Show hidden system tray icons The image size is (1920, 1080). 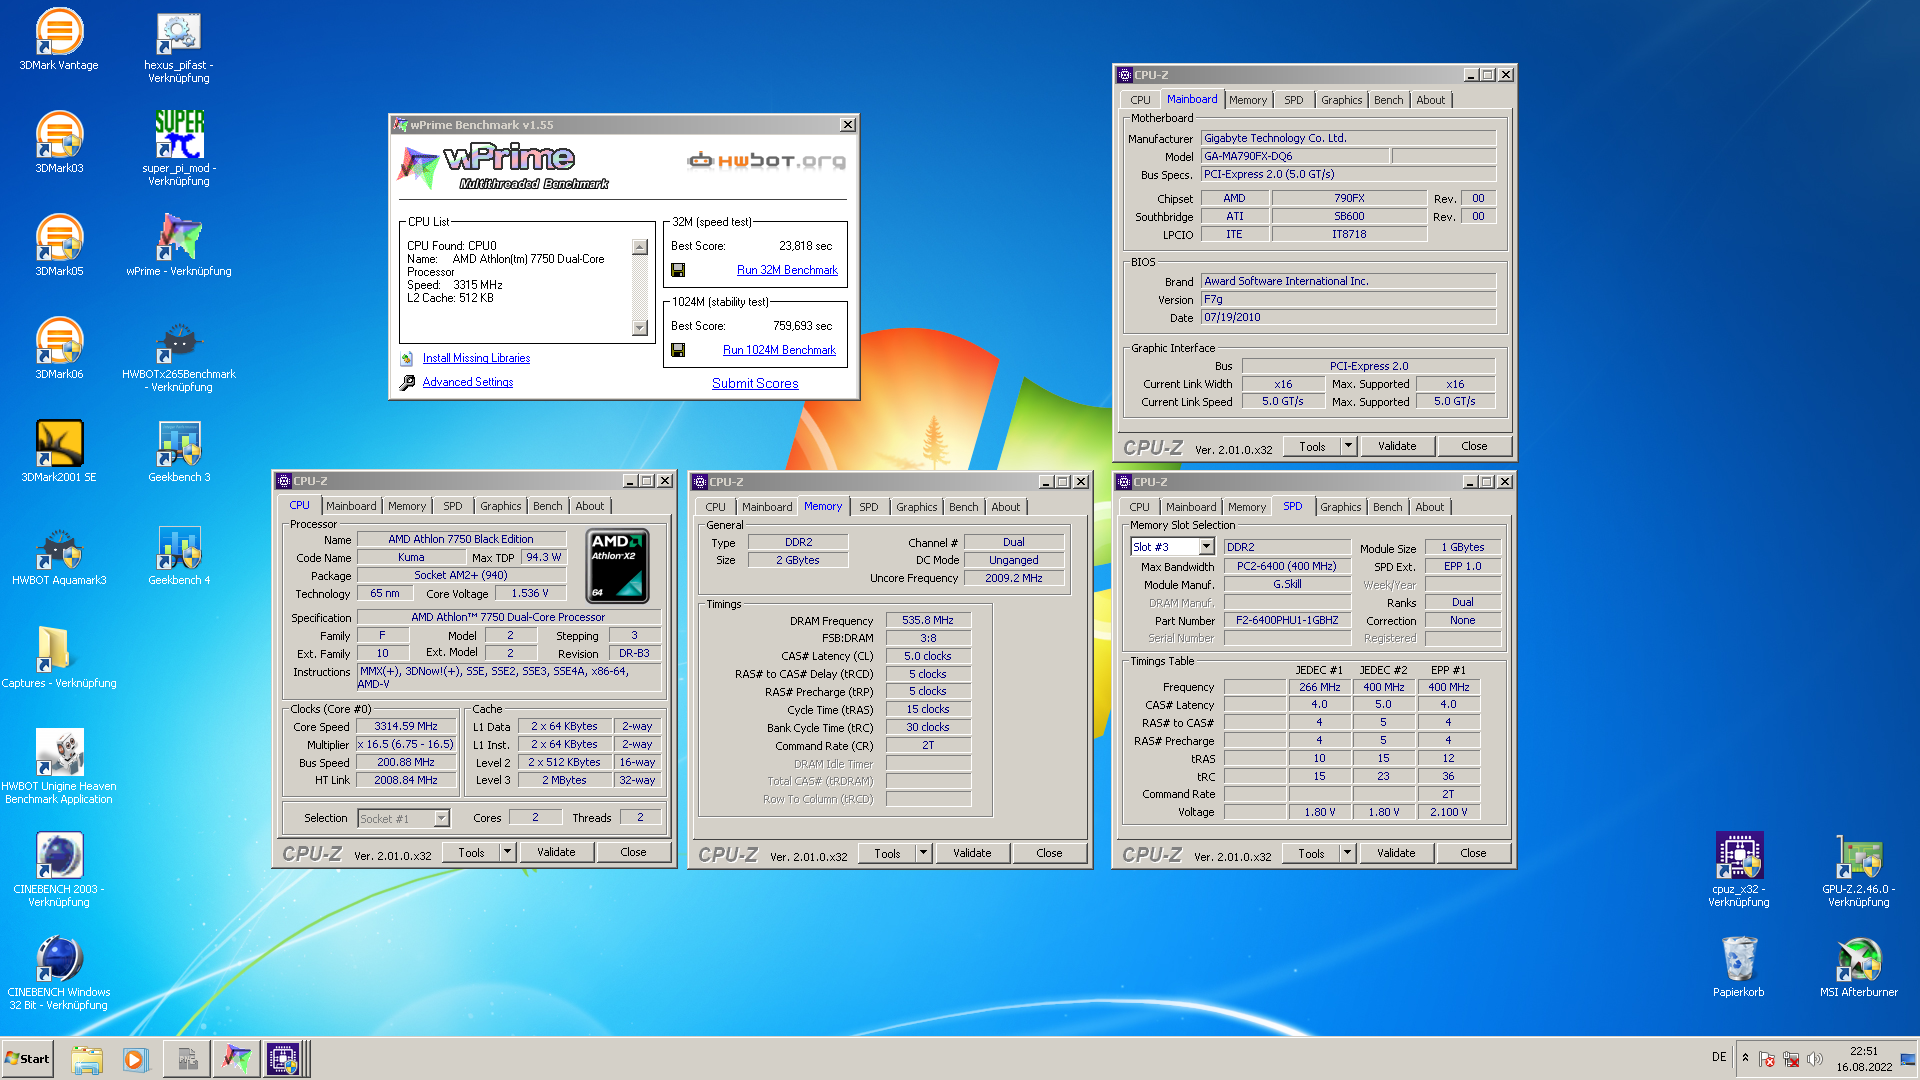[x=1745, y=1058]
